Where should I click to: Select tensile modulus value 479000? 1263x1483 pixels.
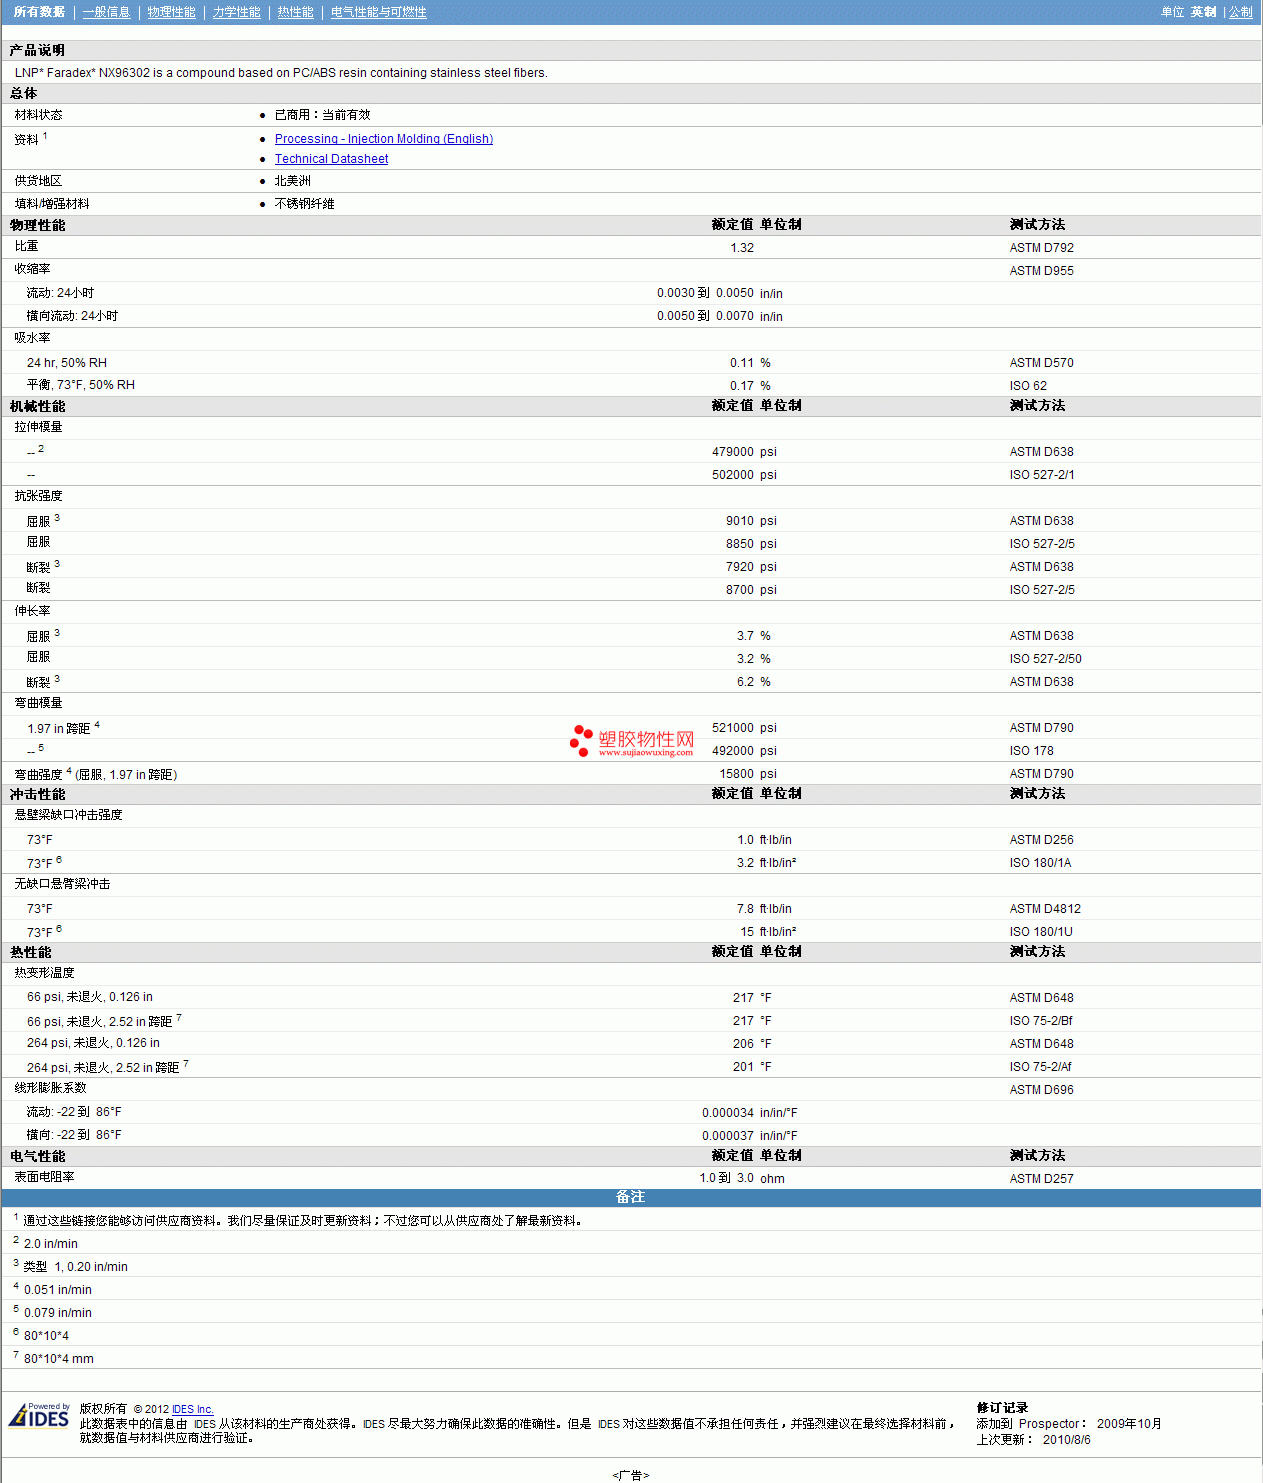[x=733, y=452]
